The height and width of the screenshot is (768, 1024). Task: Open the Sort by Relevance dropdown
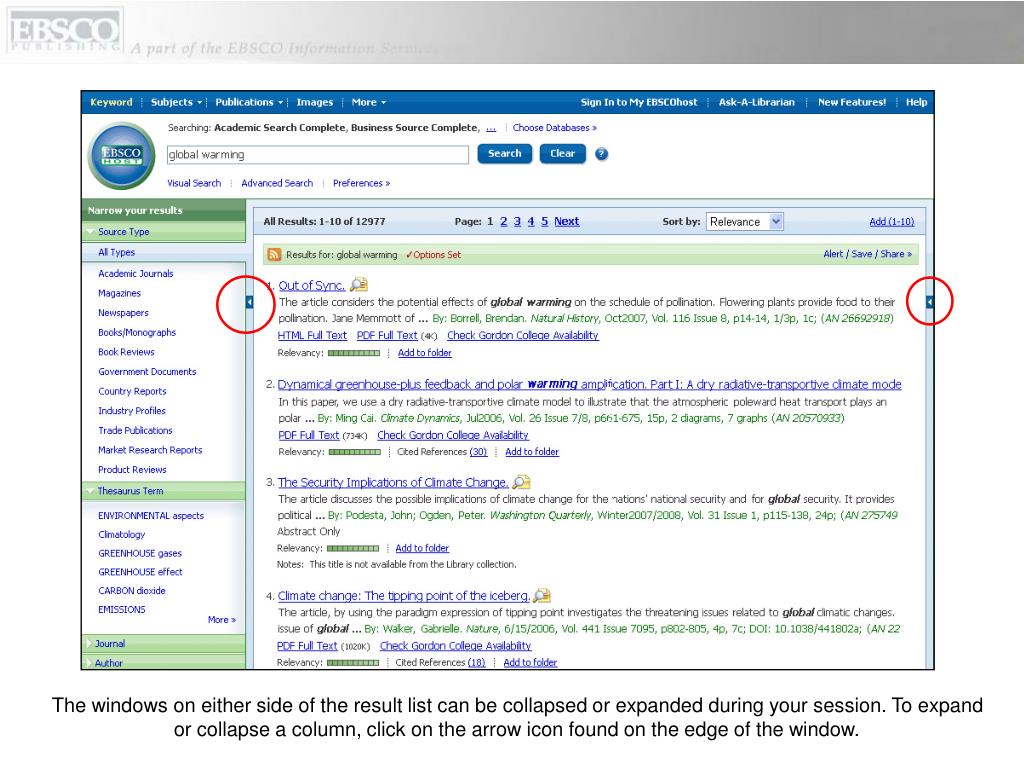744,222
